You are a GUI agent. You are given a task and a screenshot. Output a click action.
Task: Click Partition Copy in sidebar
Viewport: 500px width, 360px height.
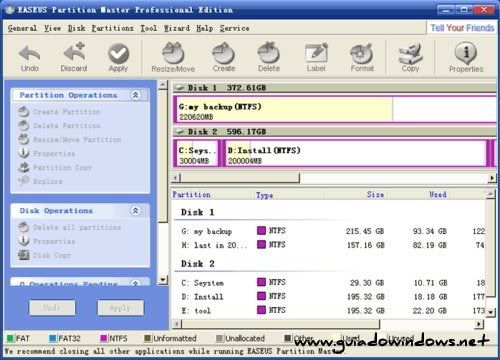click(55, 167)
